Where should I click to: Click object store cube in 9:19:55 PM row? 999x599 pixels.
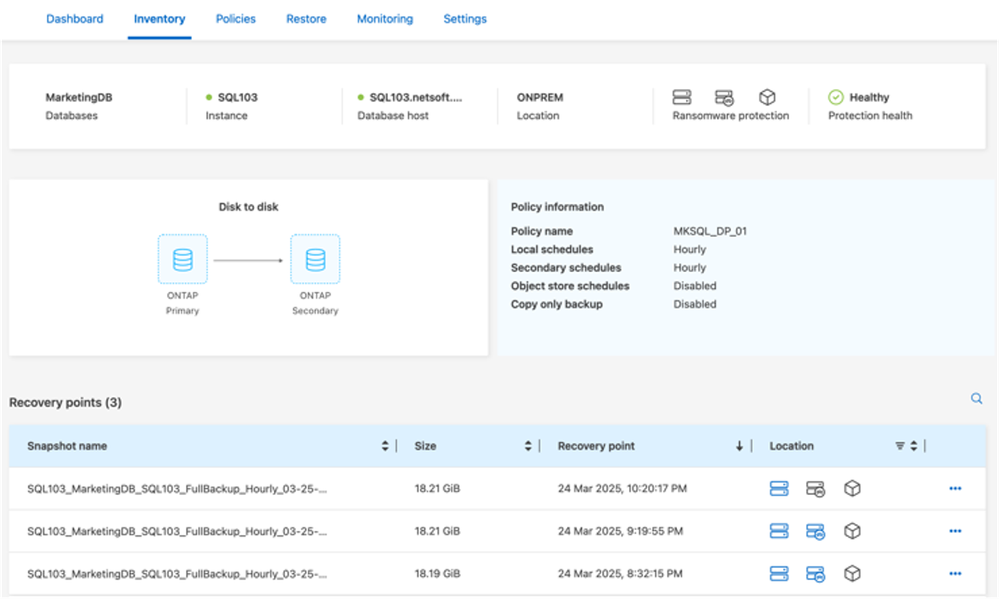pos(852,531)
